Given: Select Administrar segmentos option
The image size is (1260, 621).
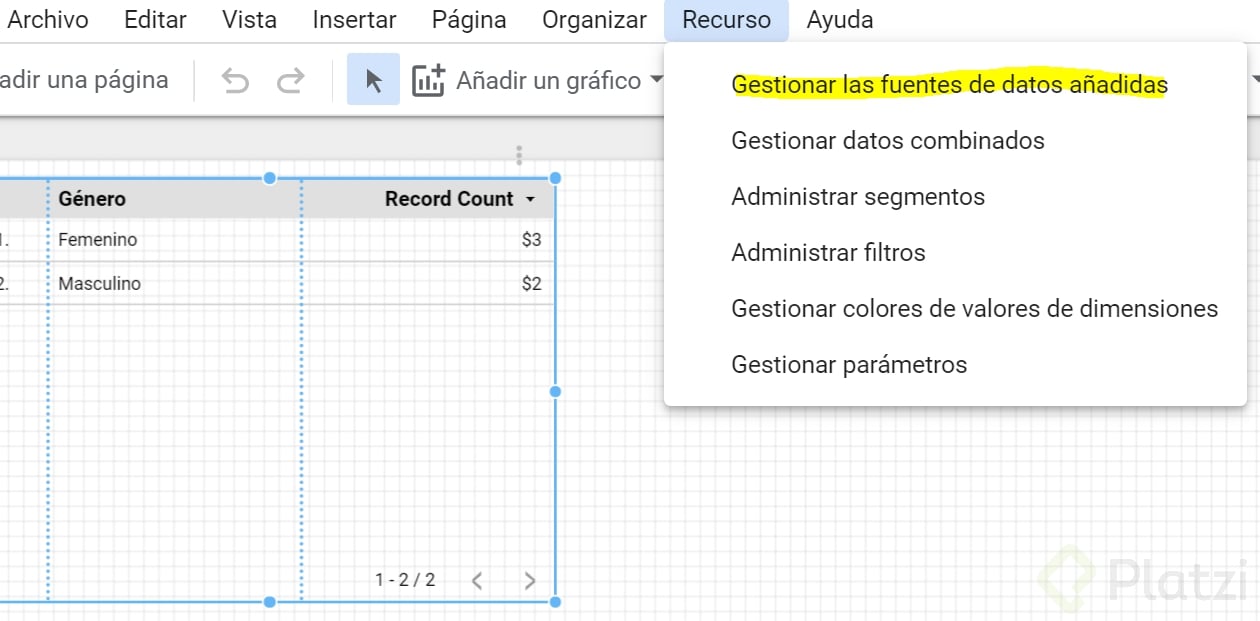Looking at the screenshot, I should click(858, 197).
